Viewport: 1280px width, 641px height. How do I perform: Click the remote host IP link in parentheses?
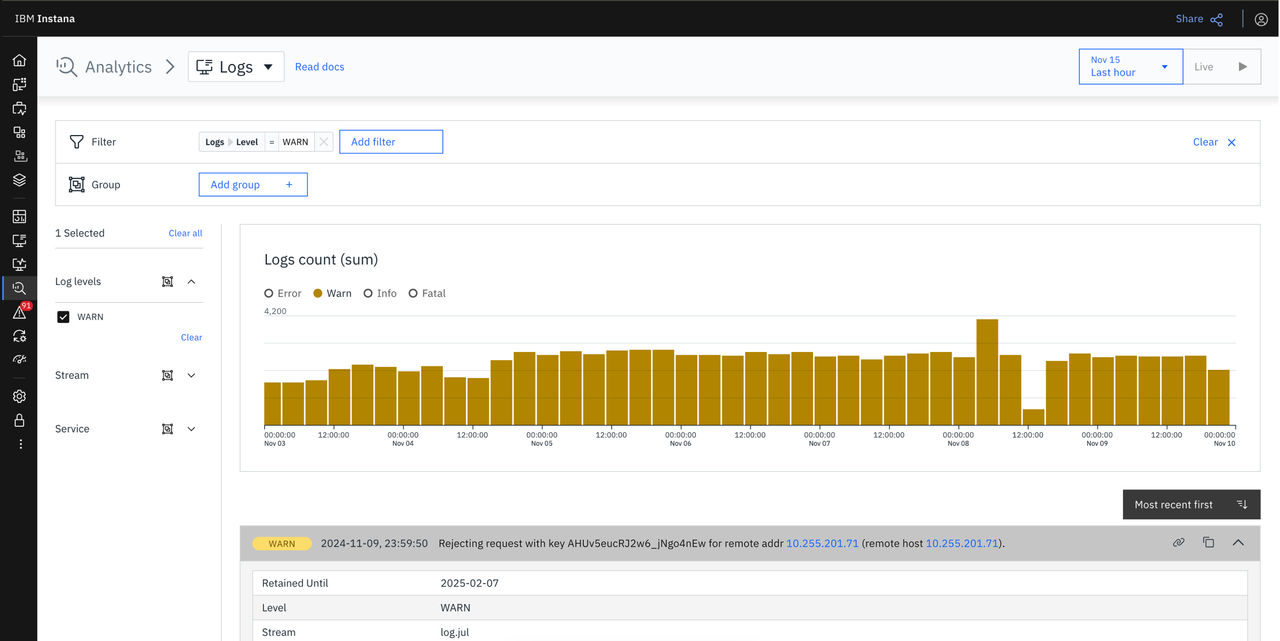[x=962, y=544]
